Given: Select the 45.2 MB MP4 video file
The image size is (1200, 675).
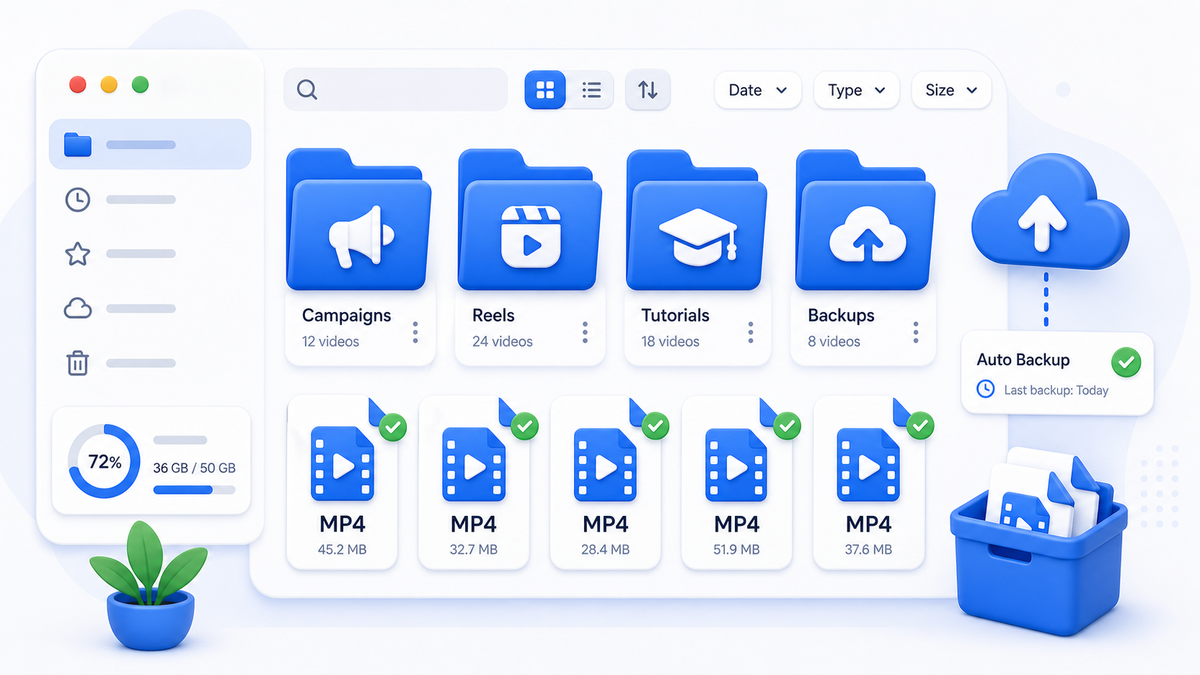Looking at the screenshot, I should 341,484.
